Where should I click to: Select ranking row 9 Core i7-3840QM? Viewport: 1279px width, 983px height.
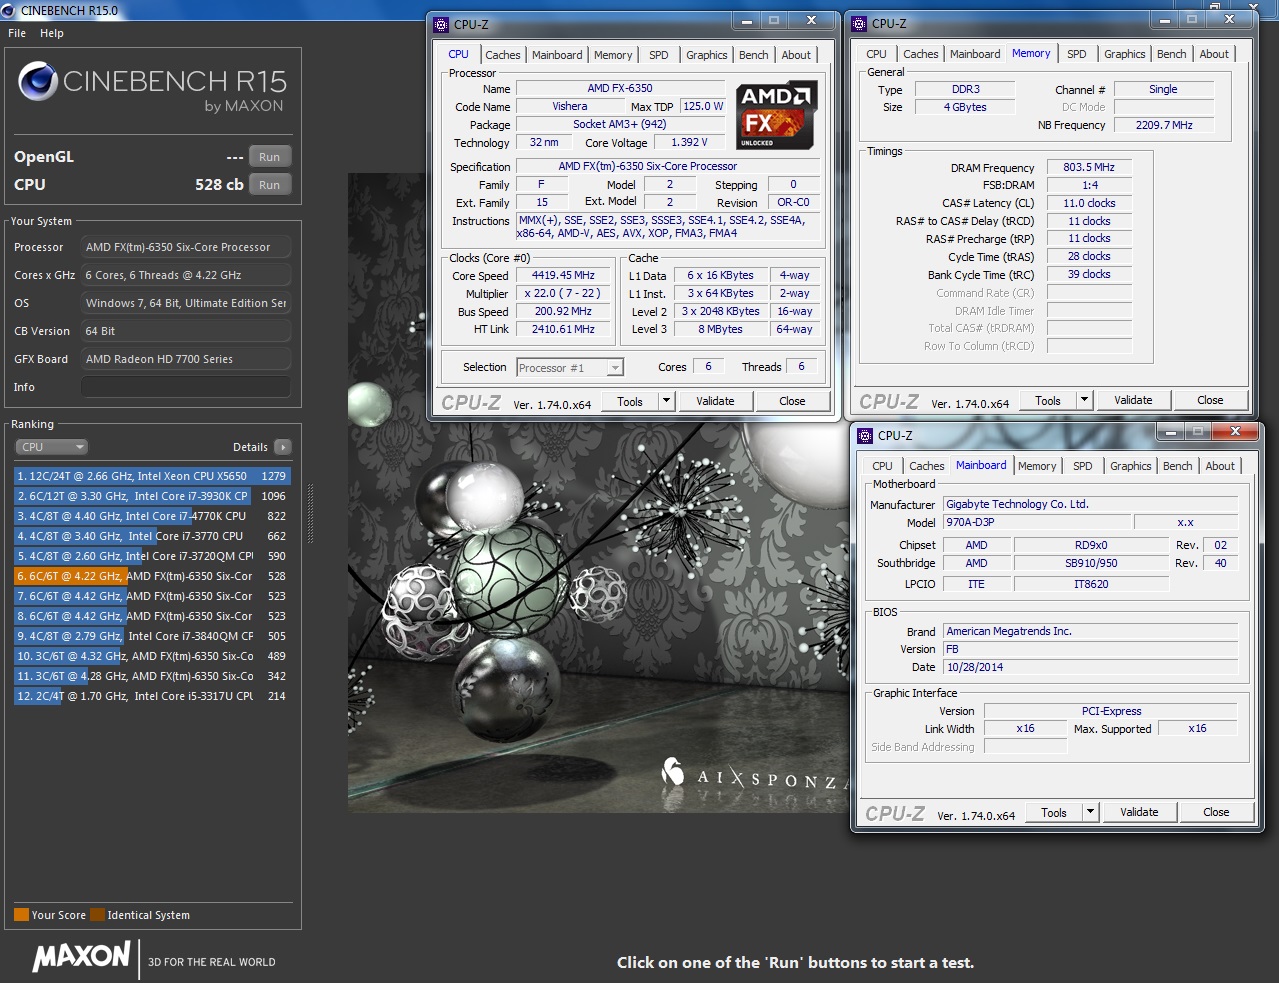point(152,636)
